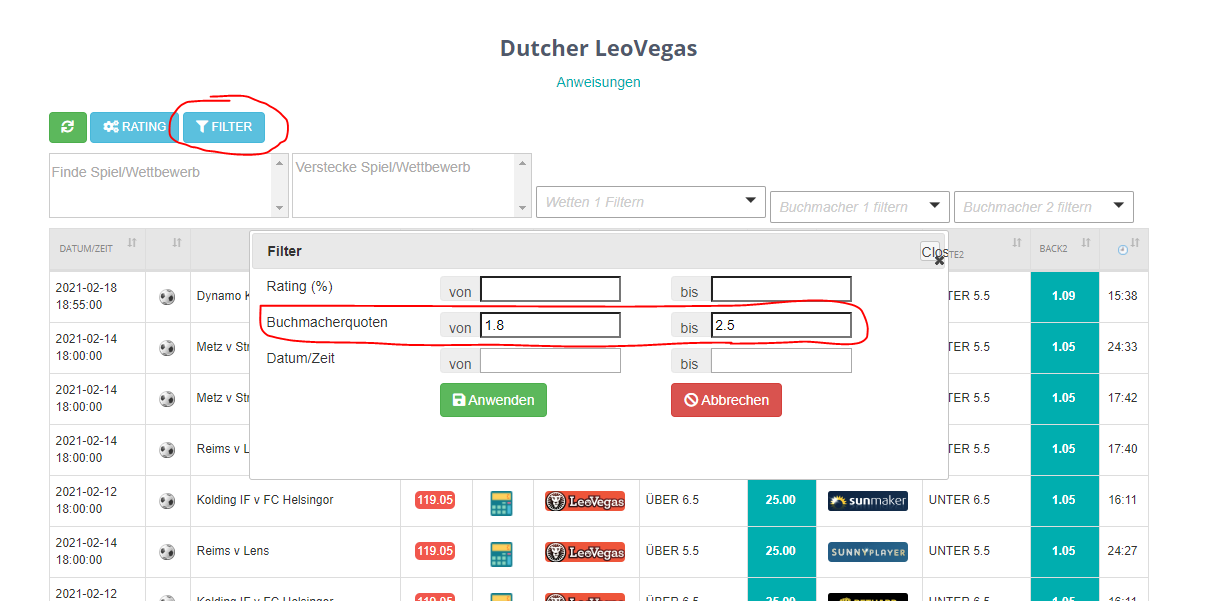Click the SunnyPlayer bookmaker logo
Viewport: 1231px width, 601px height.
[867, 551]
